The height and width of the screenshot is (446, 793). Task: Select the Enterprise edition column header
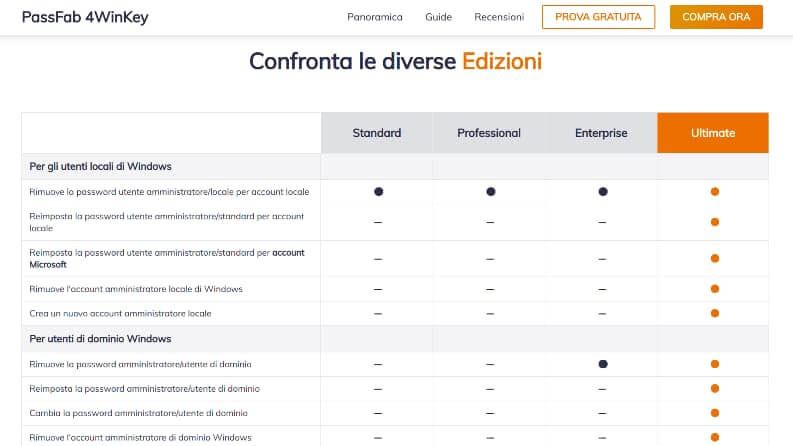pyautogui.click(x=601, y=133)
